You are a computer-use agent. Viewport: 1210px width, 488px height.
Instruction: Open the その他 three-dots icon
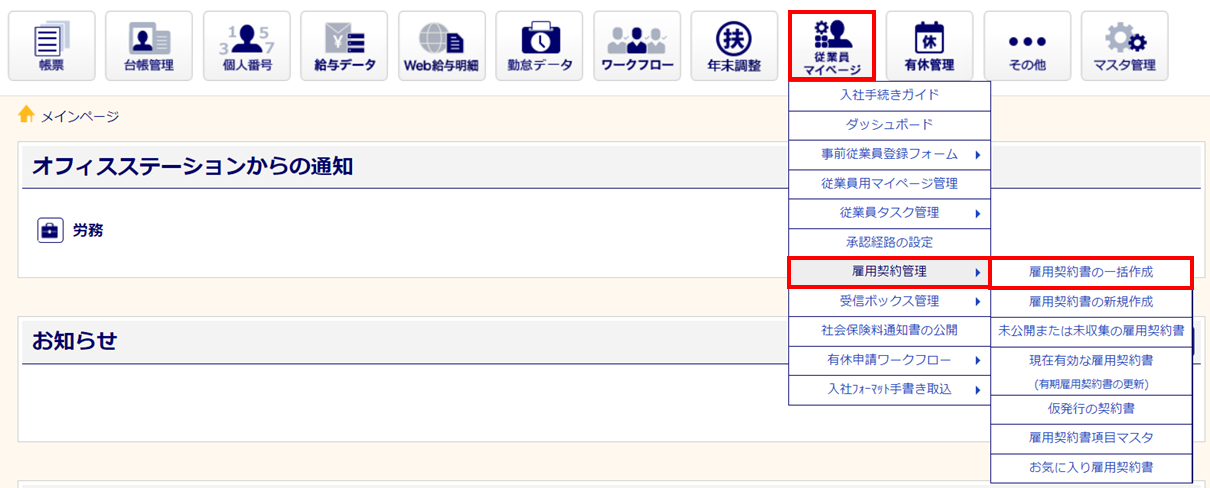point(1027,46)
